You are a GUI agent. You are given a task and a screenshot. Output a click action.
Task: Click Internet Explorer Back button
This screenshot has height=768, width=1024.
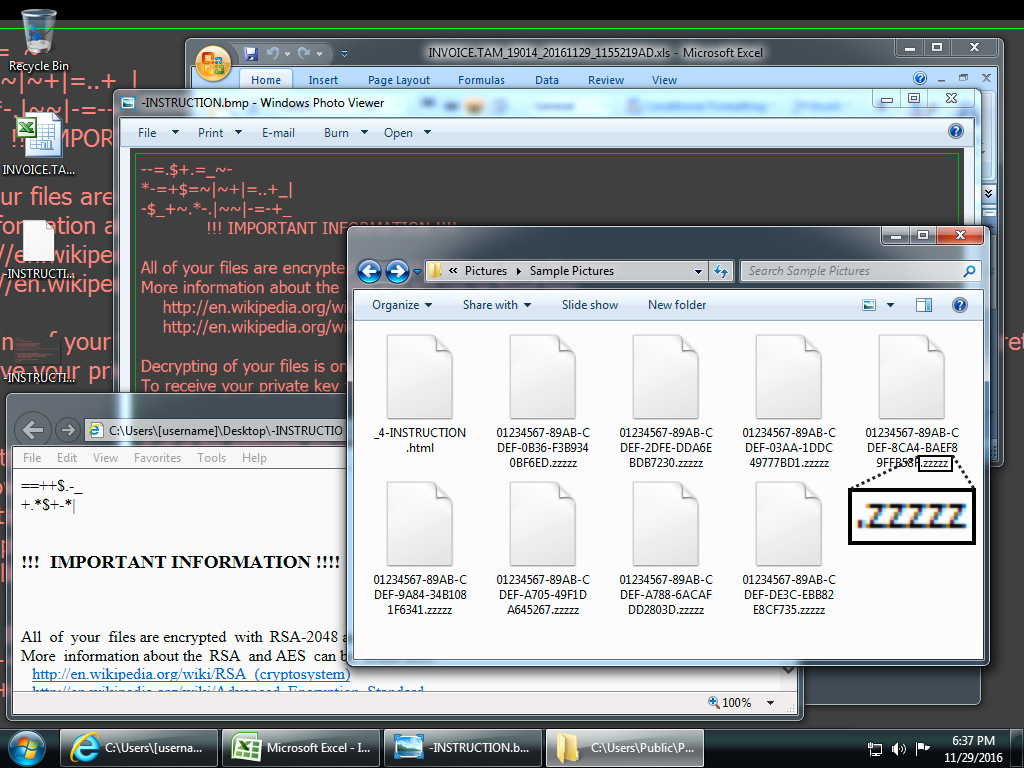click(x=33, y=430)
